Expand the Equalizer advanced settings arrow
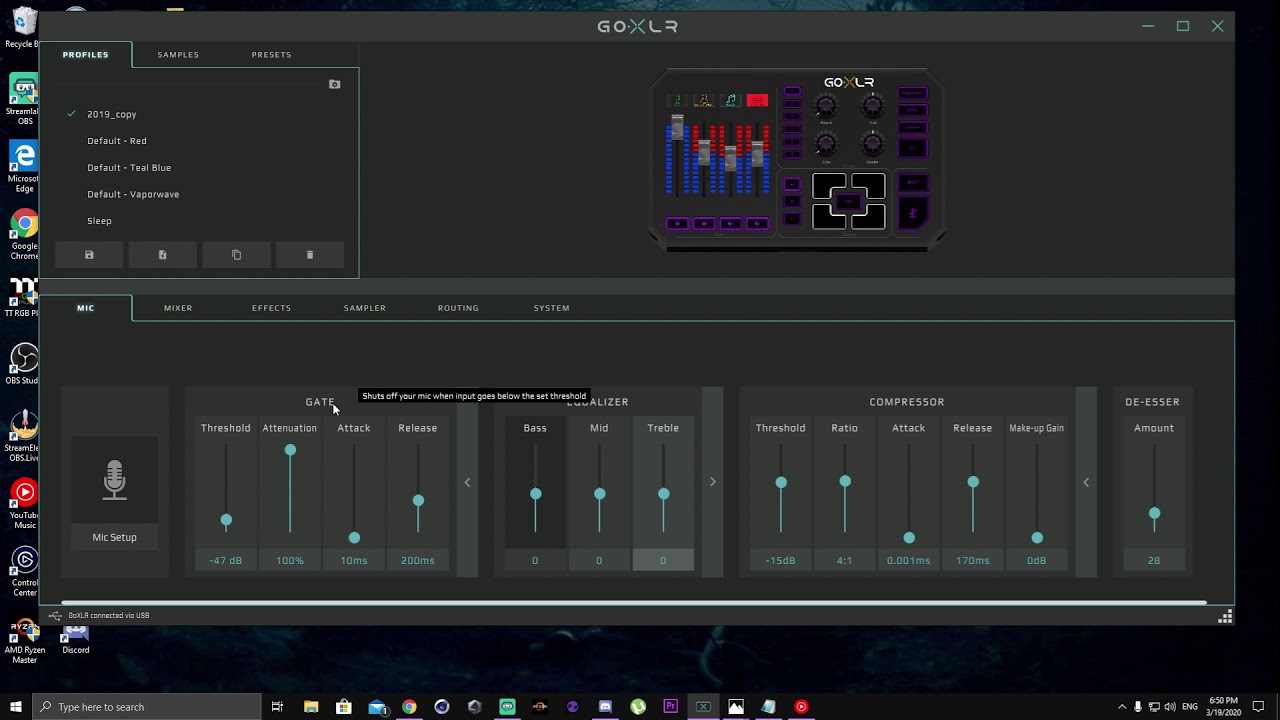The width and height of the screenshot is (1280, 720). tap(713, 482)
